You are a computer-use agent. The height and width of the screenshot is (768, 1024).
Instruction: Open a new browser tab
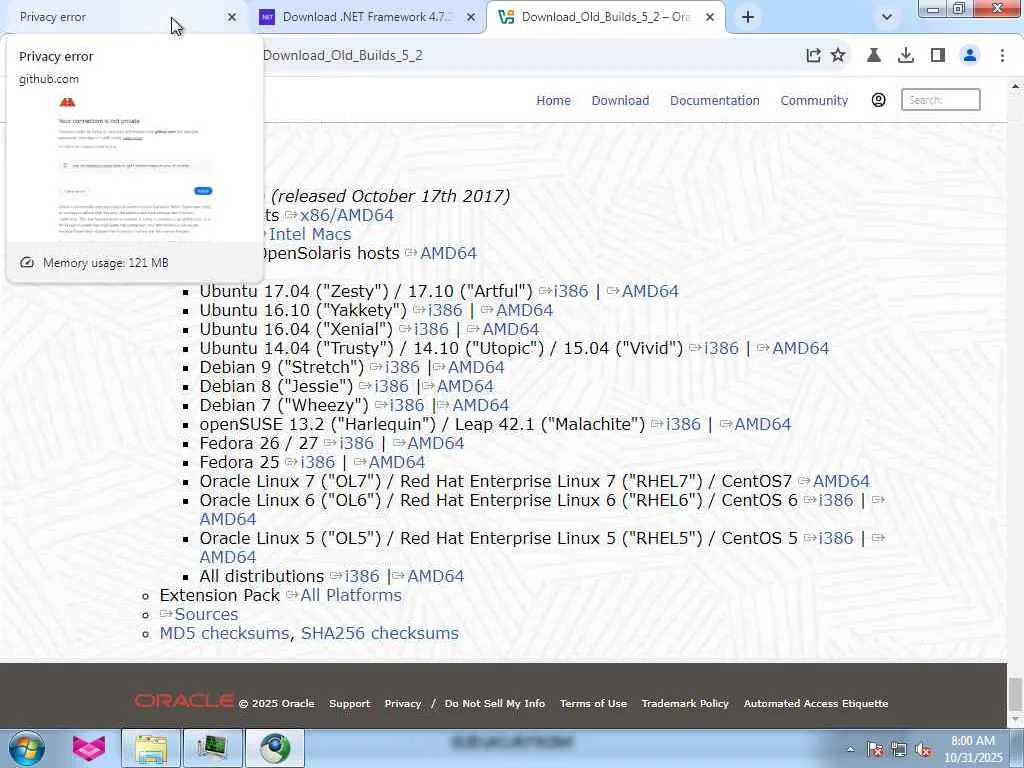[748, 17]
